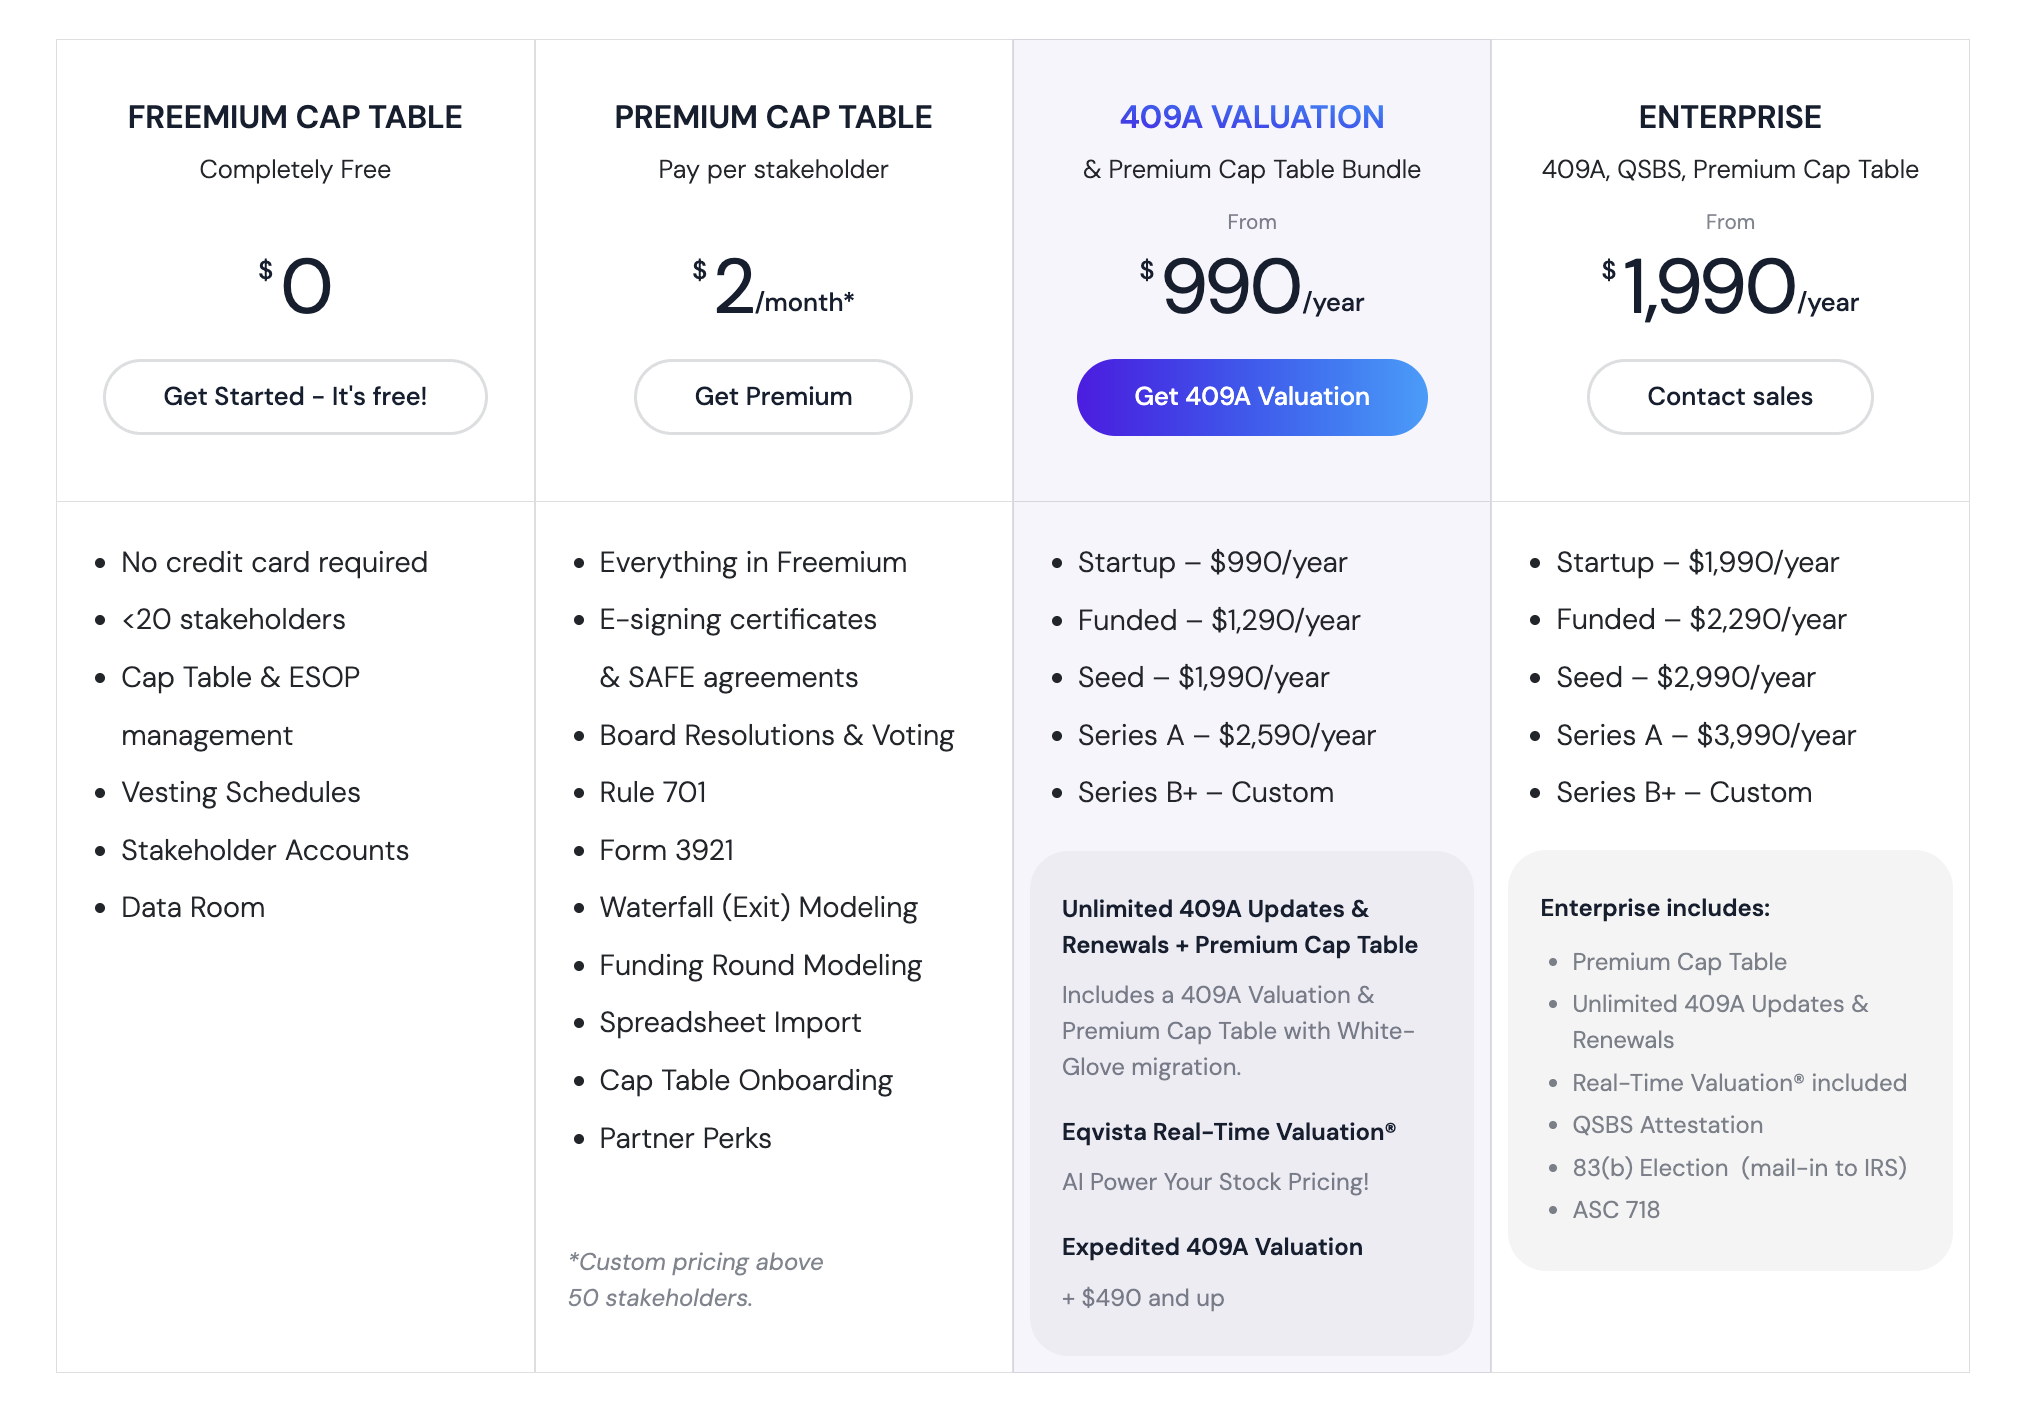2020x1416 pixels.
Task: Click the Premium Cap Table plan title
Action: pyautogui.click(x=773, y=117)
